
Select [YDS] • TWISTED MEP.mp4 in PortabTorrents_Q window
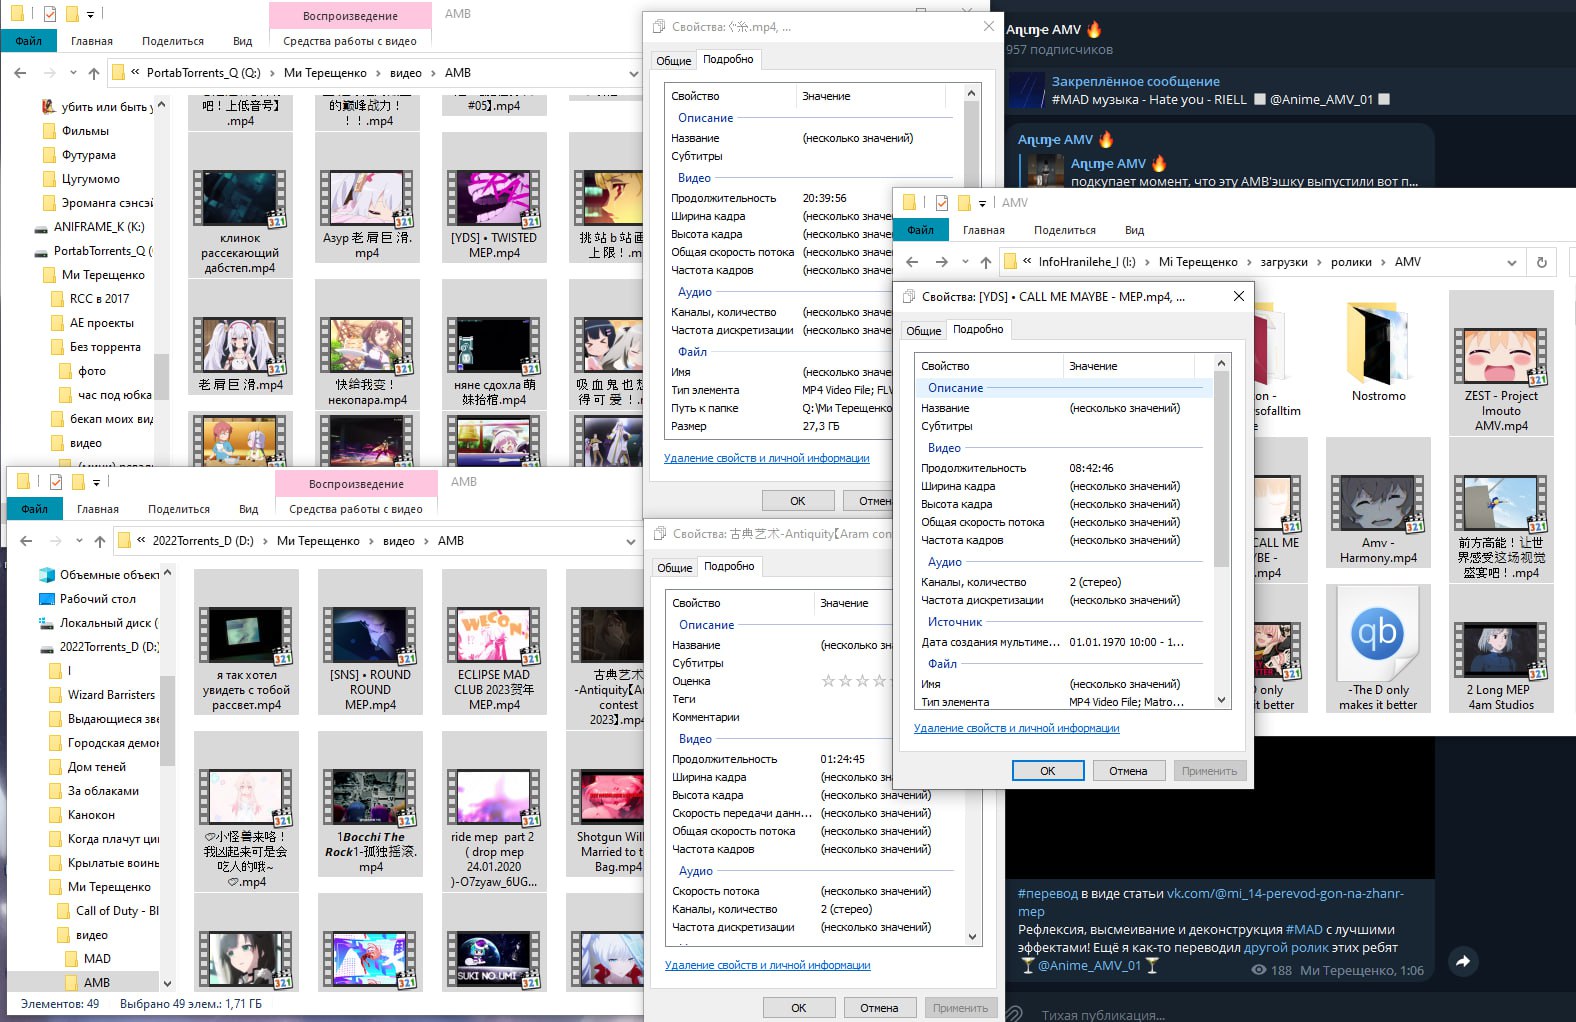tap(494, 198)
